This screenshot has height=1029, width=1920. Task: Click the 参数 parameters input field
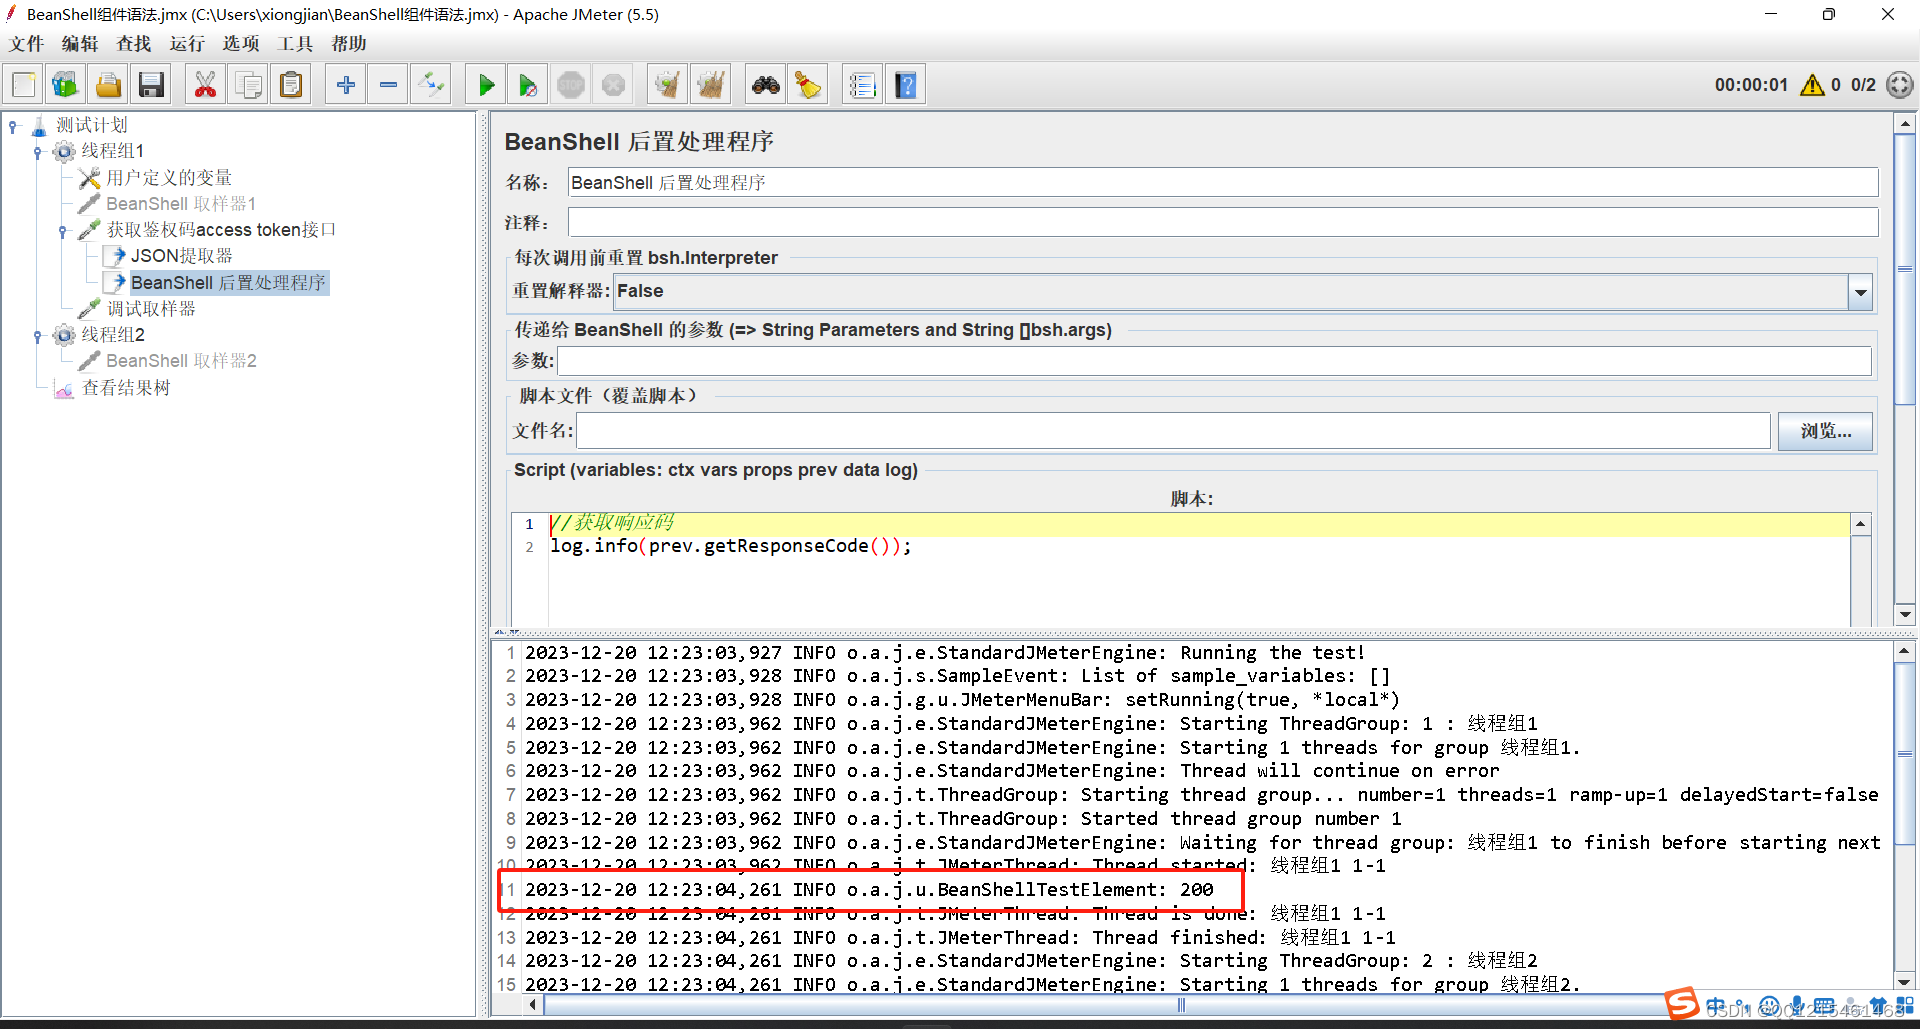(x=1214, y=361)
